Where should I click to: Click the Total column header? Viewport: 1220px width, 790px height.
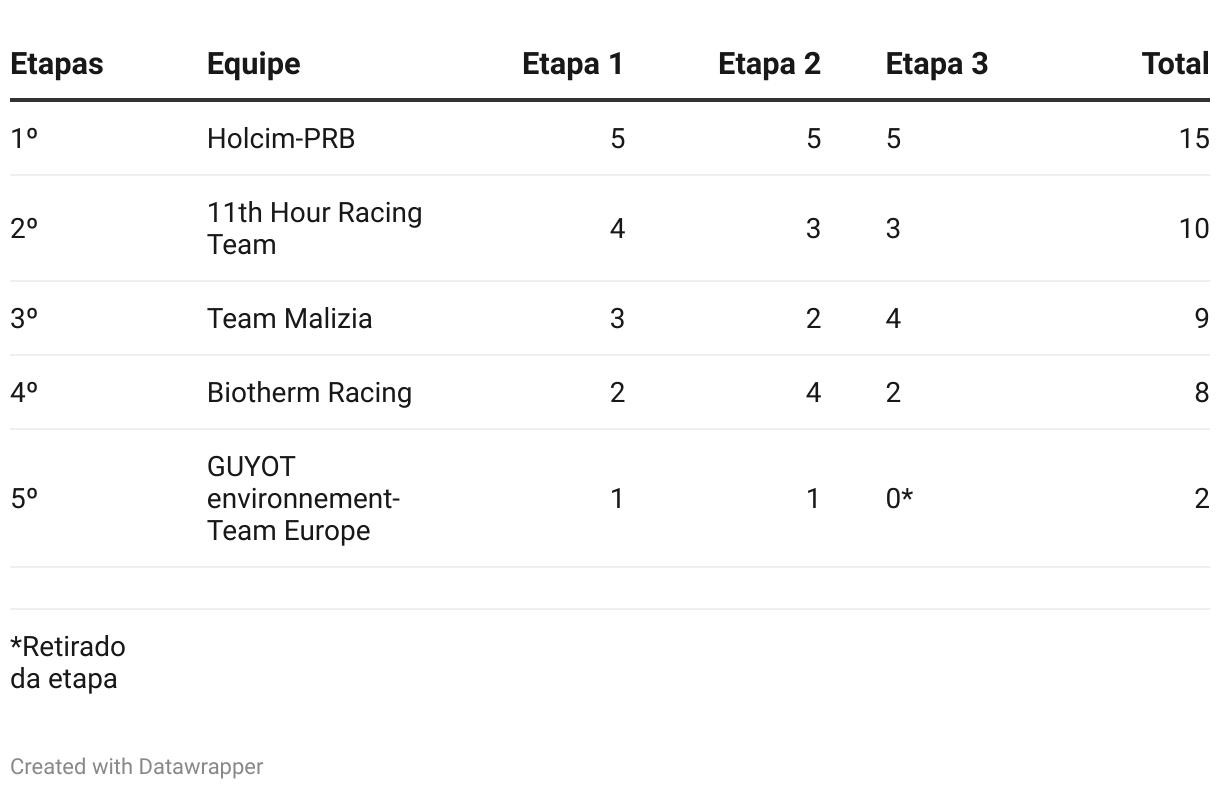[1176, 64]
